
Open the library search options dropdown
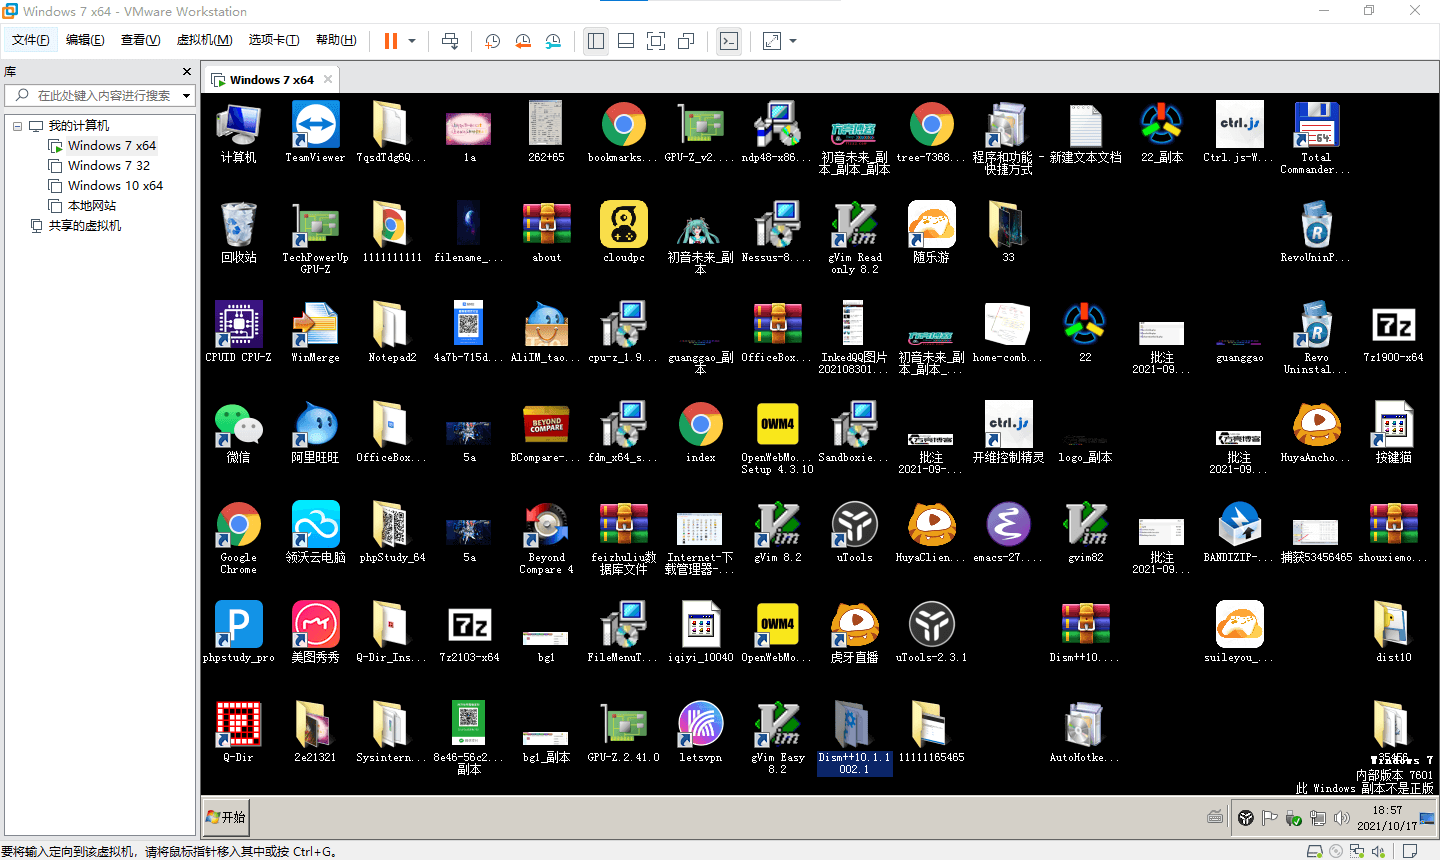186,96
